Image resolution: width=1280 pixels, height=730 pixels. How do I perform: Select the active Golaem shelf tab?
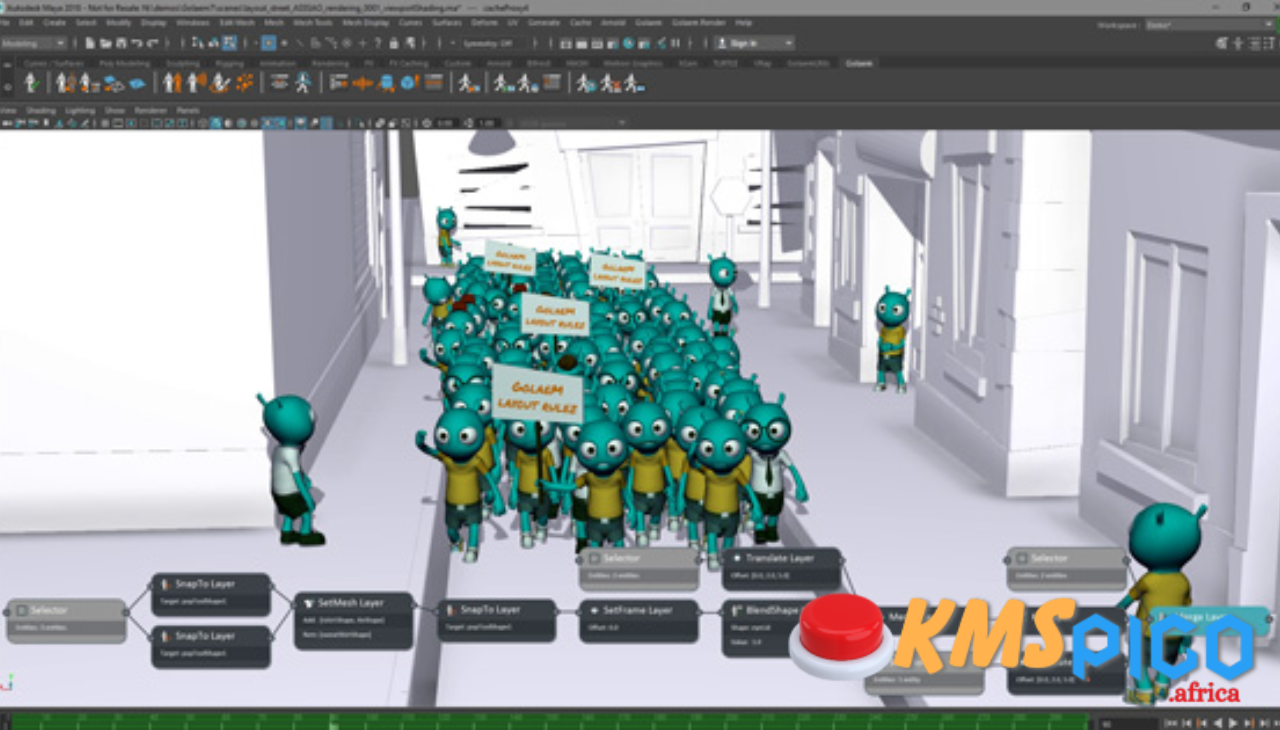tap(859, 63)
